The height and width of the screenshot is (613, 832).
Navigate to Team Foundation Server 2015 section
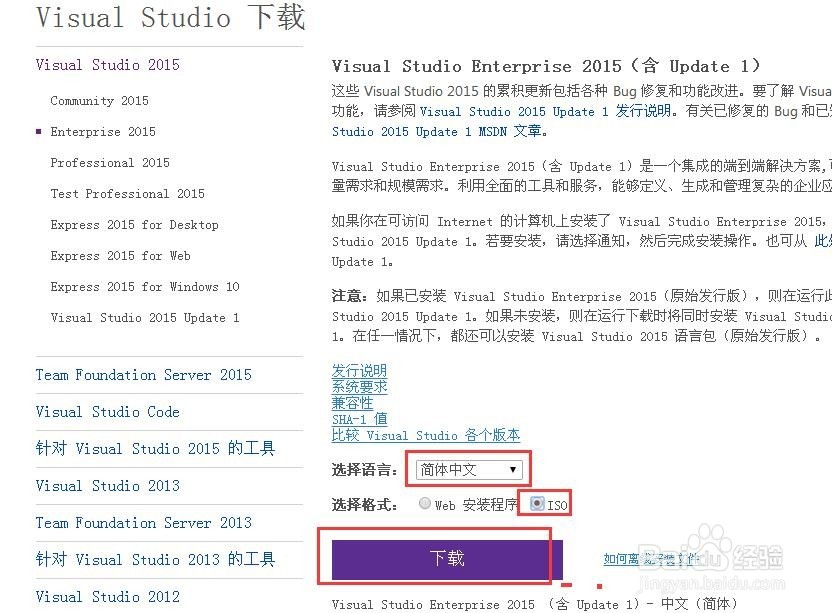click(x=143, y=374)
